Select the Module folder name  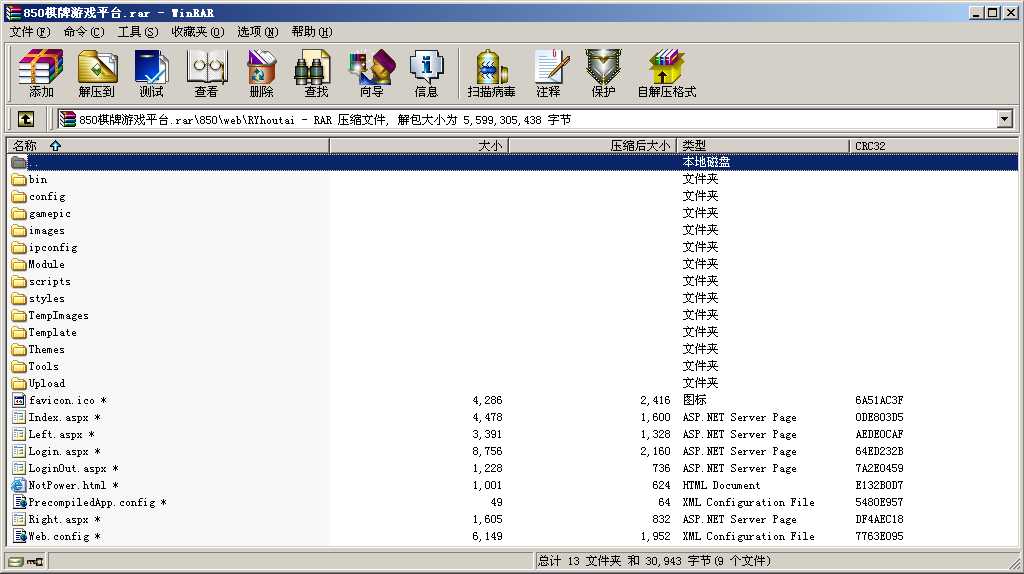pyautogui.click(x=46, y=264)
